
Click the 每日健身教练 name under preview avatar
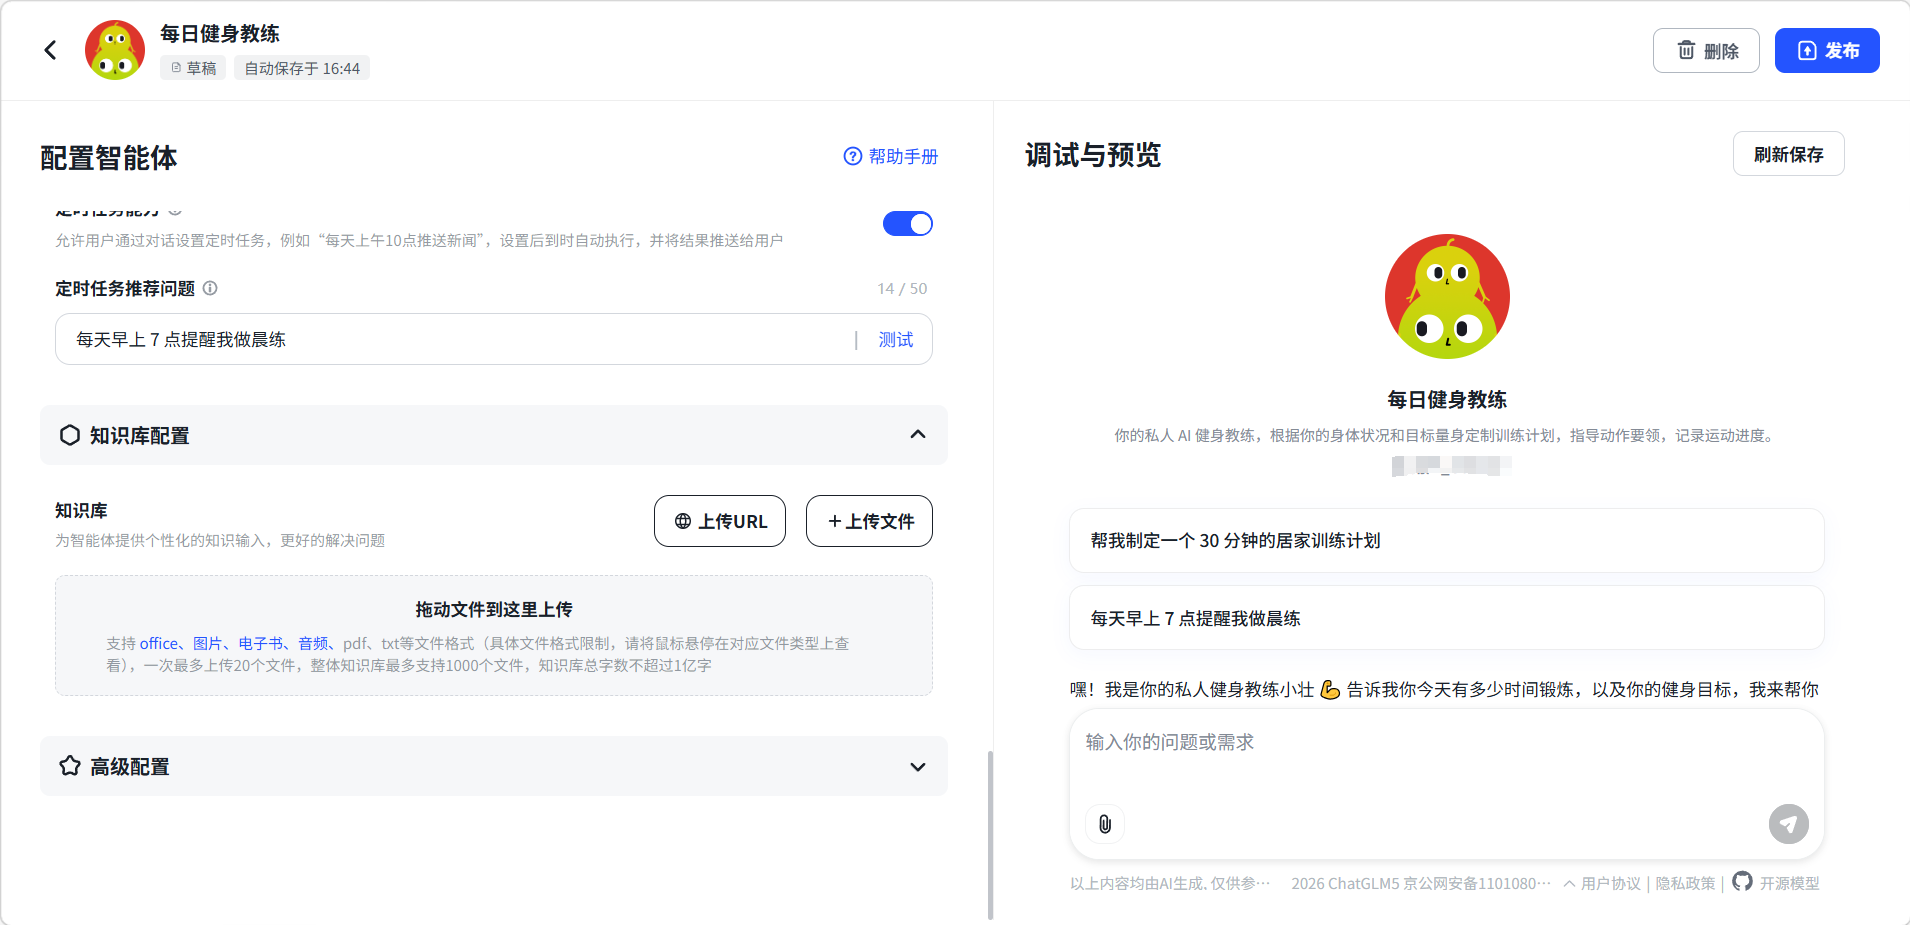(1447, 399)
